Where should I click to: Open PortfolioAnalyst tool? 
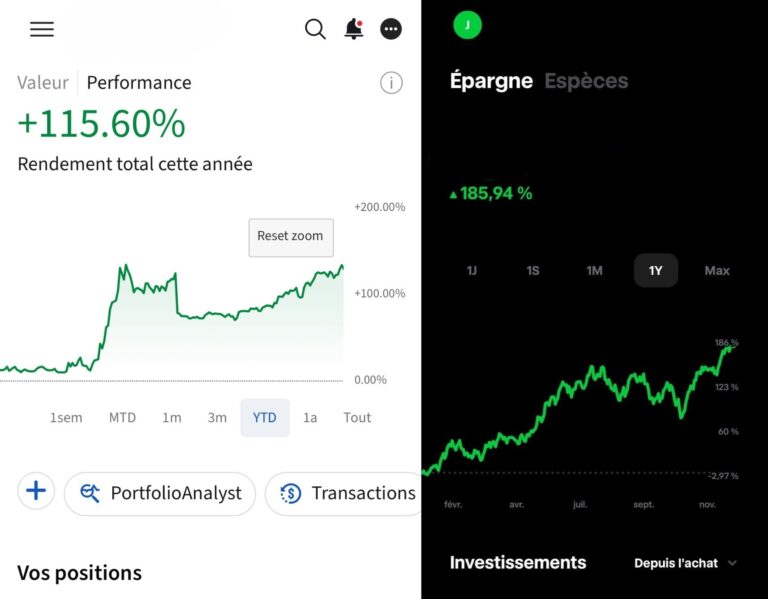pos(160,493)
